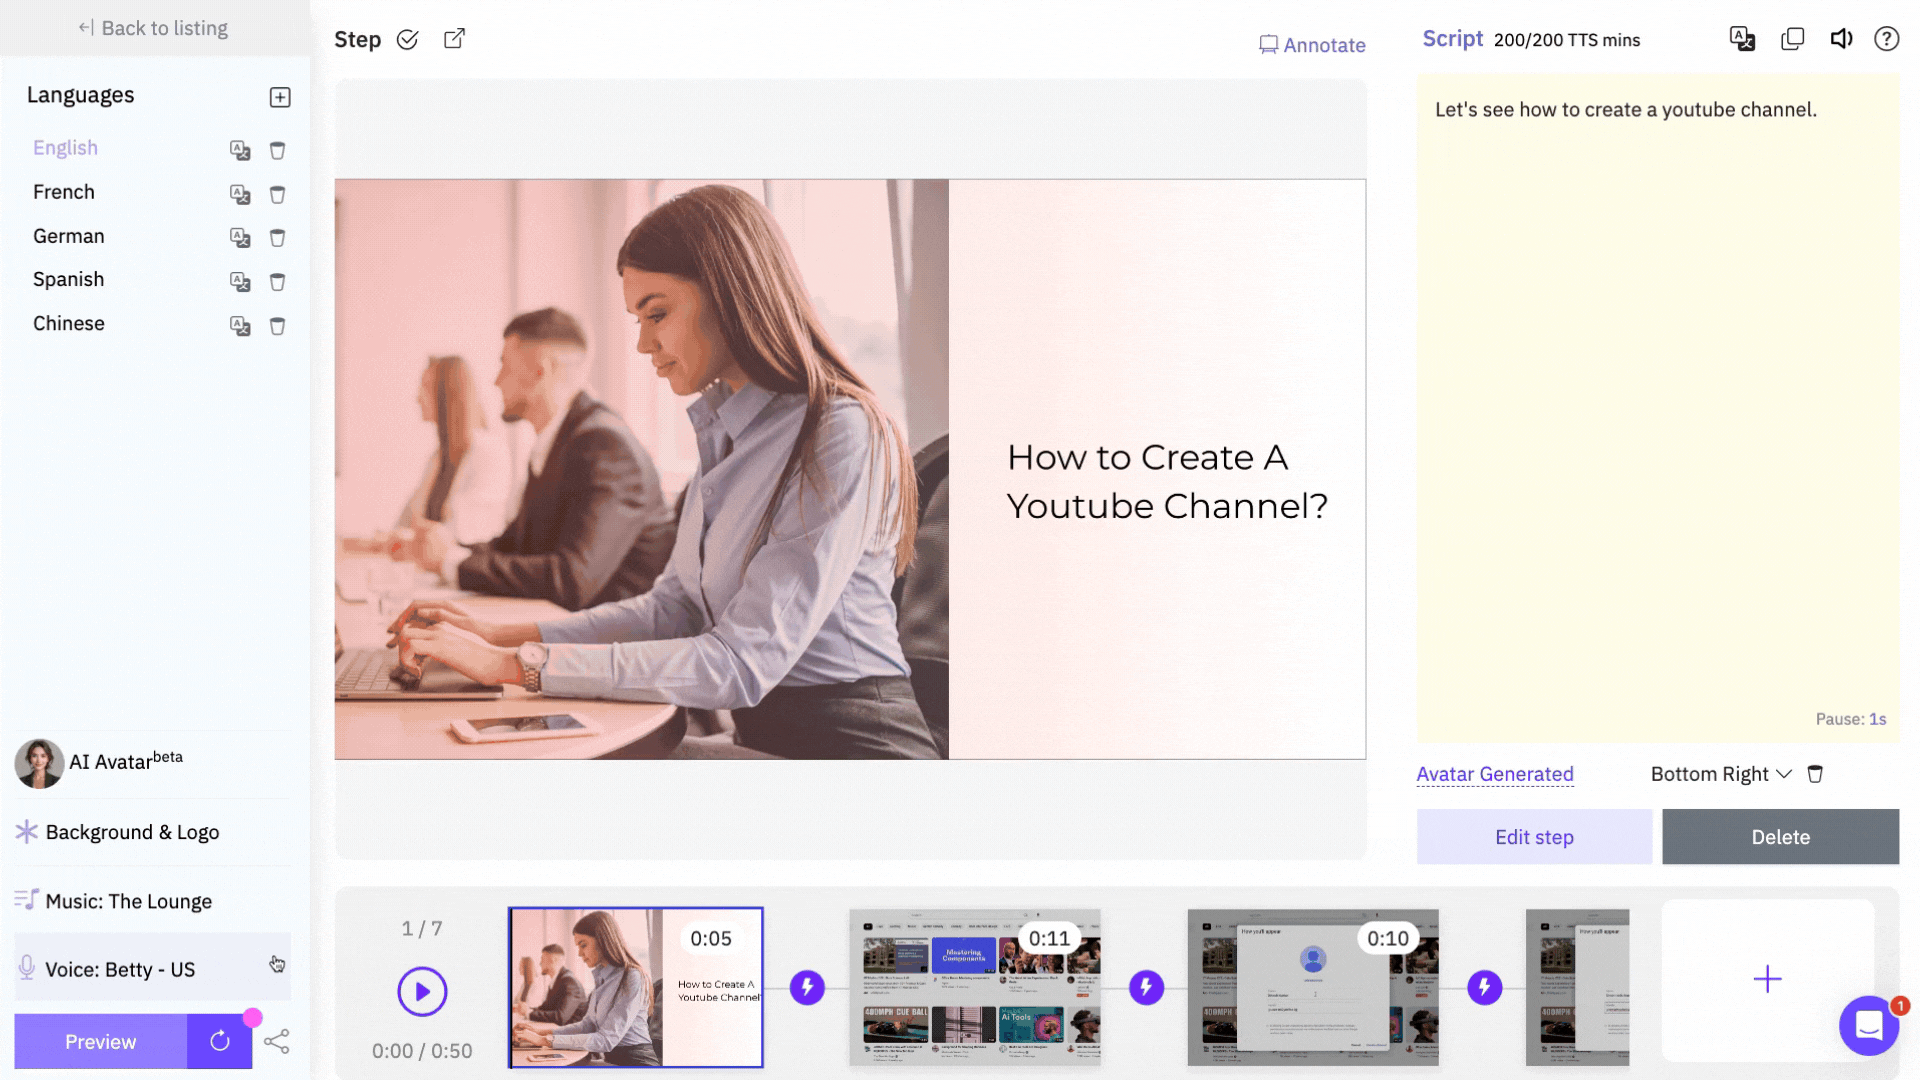The width and height of the screenshot is (1920, 1080).
Task: Click the Edit step button
Action: pos(1534,837)
